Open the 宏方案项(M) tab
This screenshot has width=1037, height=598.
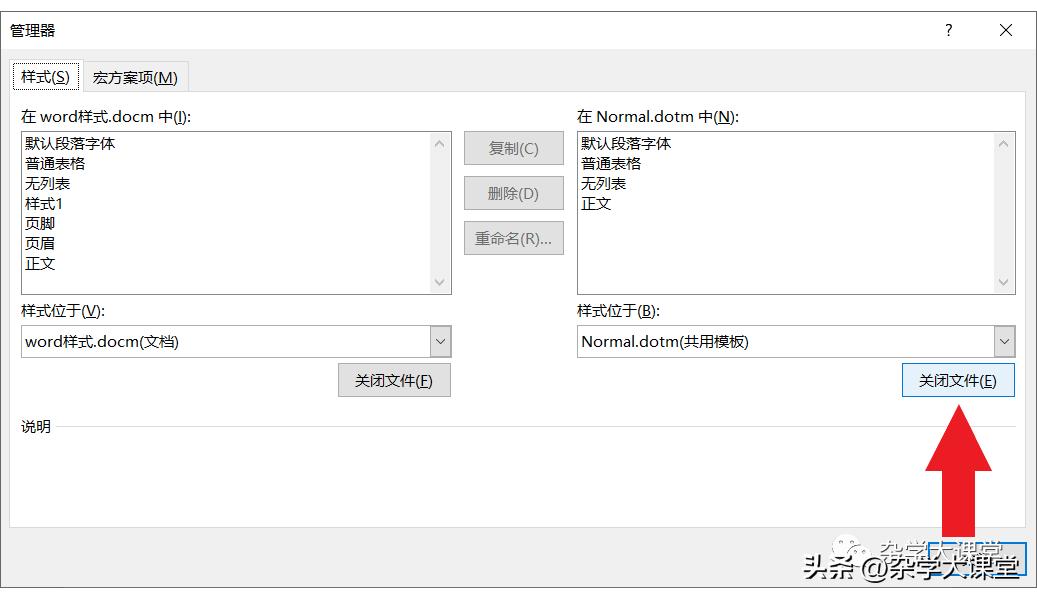(136, 76)
